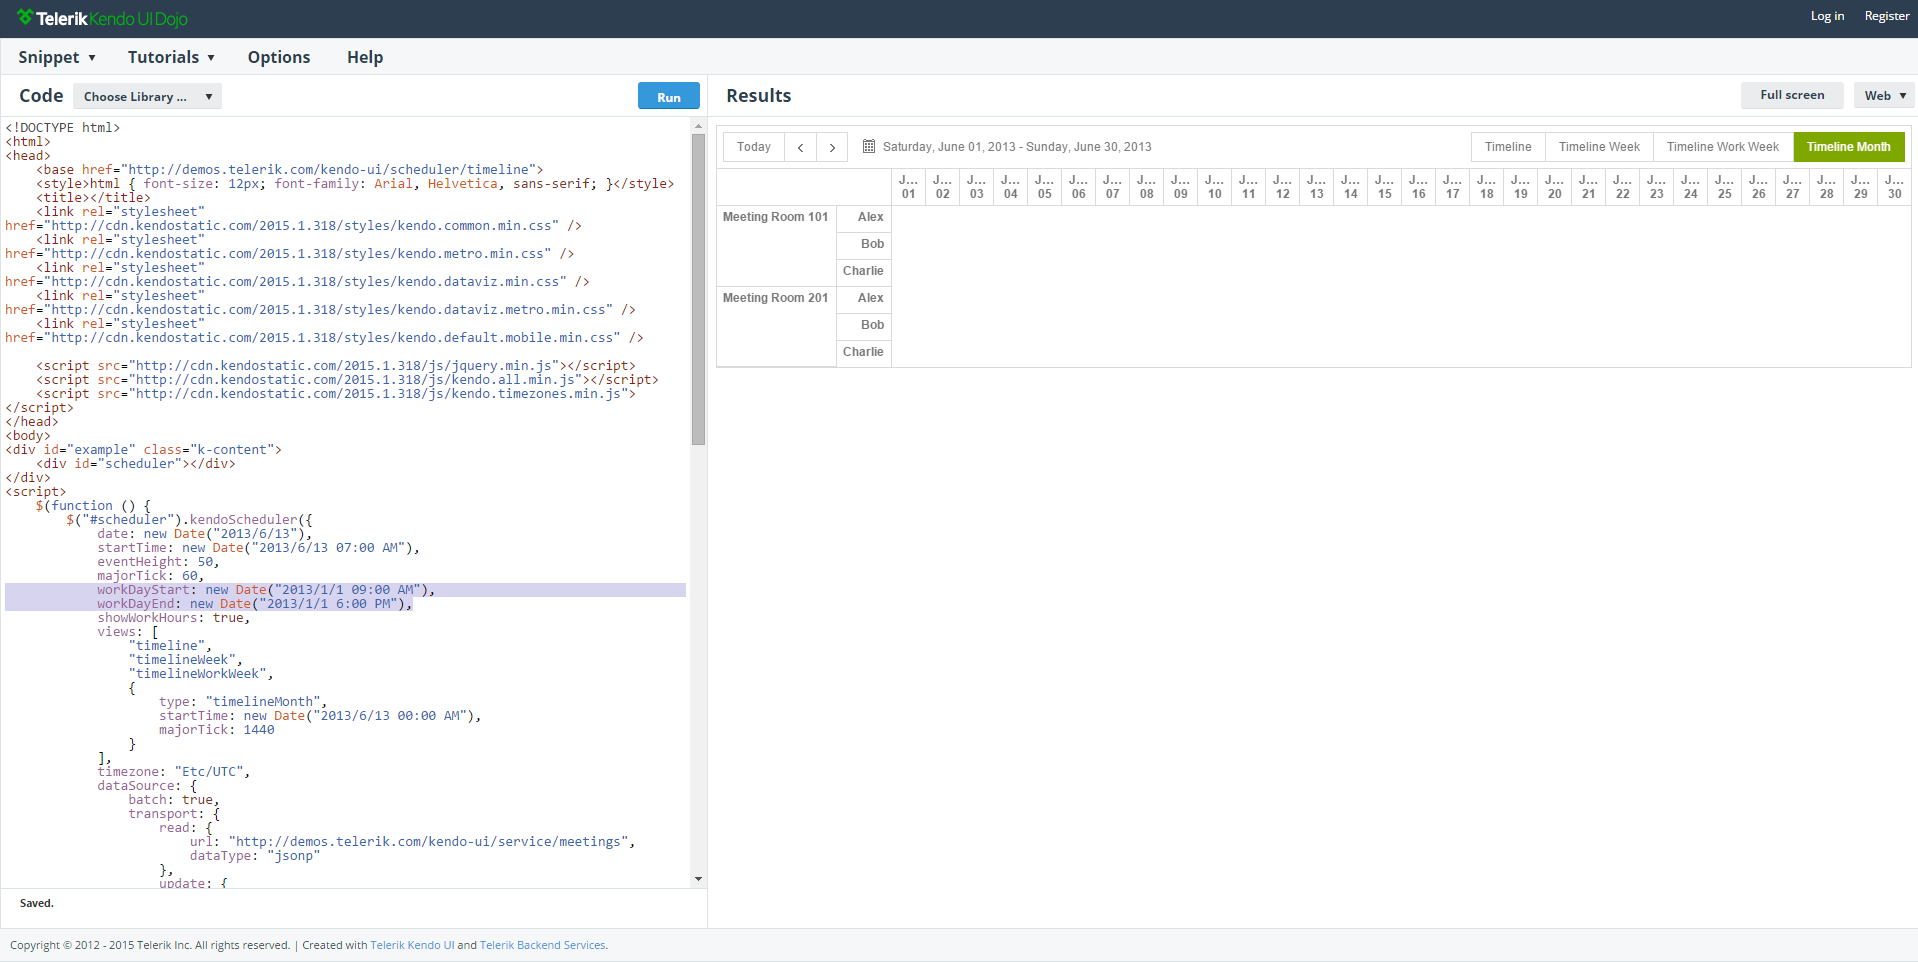
Task: Expand the Tutorials menu
Action: coord(171,57)
